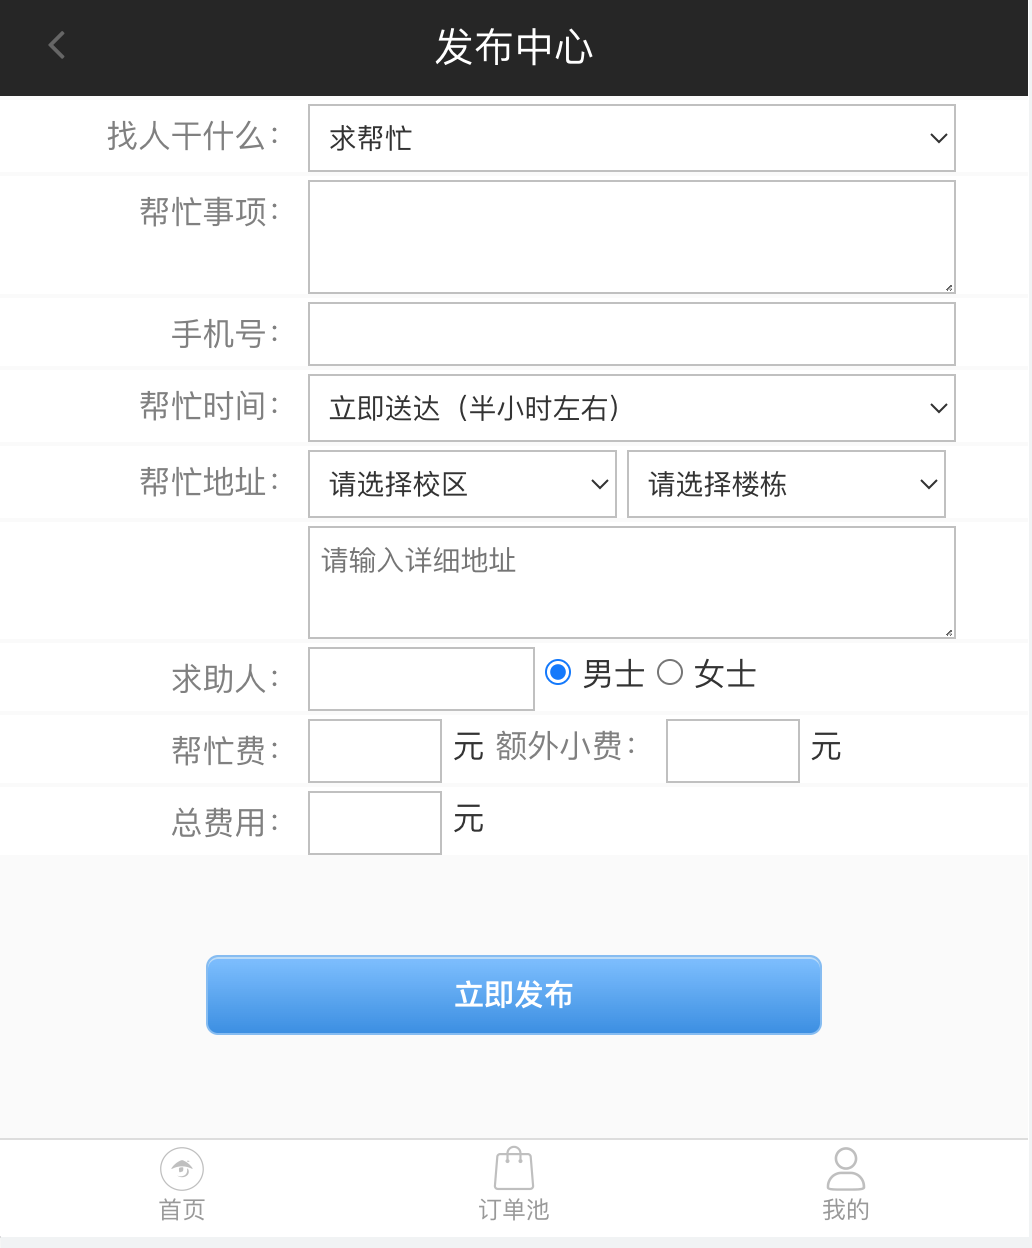Screen dimensions: 1032x1248
Task: Click the 额外小费 tip amount field
Action: tap(733, 751)
